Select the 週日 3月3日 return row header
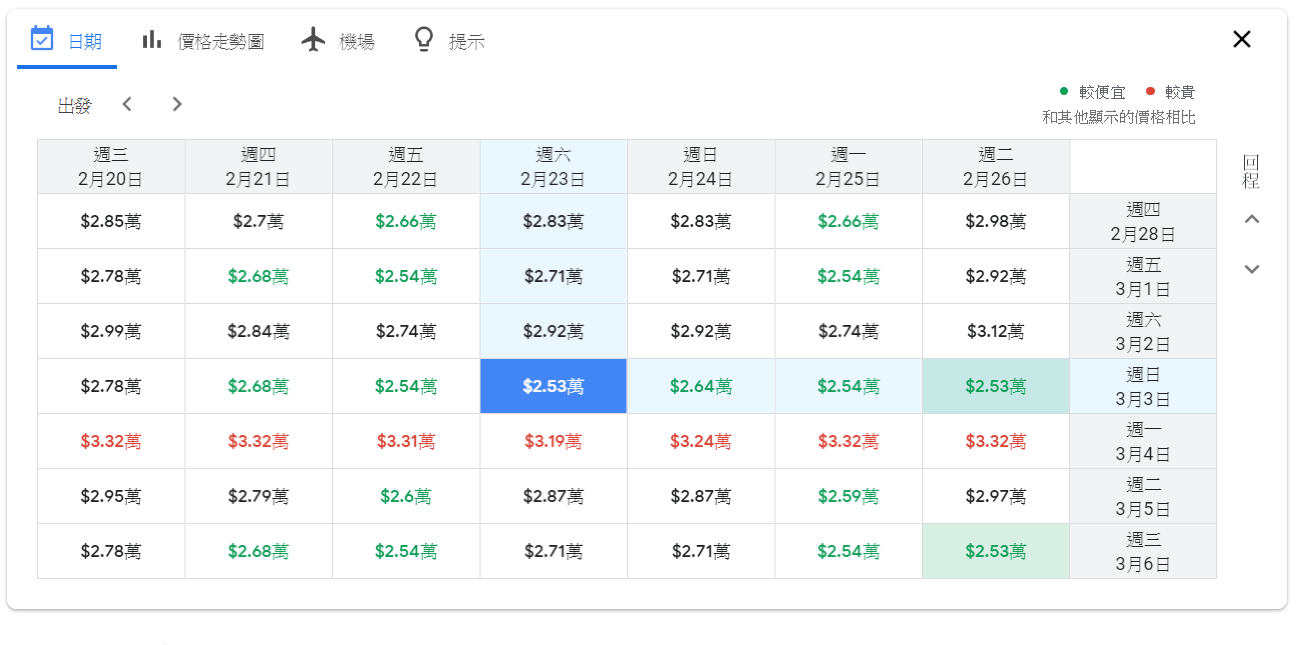The height and width of the screenshot is (645, 1315). pyautogui.click(x=1143, y=386)
